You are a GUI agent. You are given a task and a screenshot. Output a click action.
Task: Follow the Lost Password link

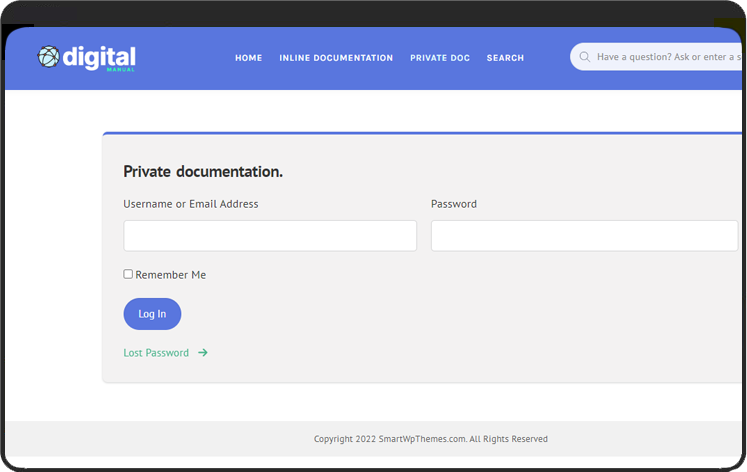[156, 353]
